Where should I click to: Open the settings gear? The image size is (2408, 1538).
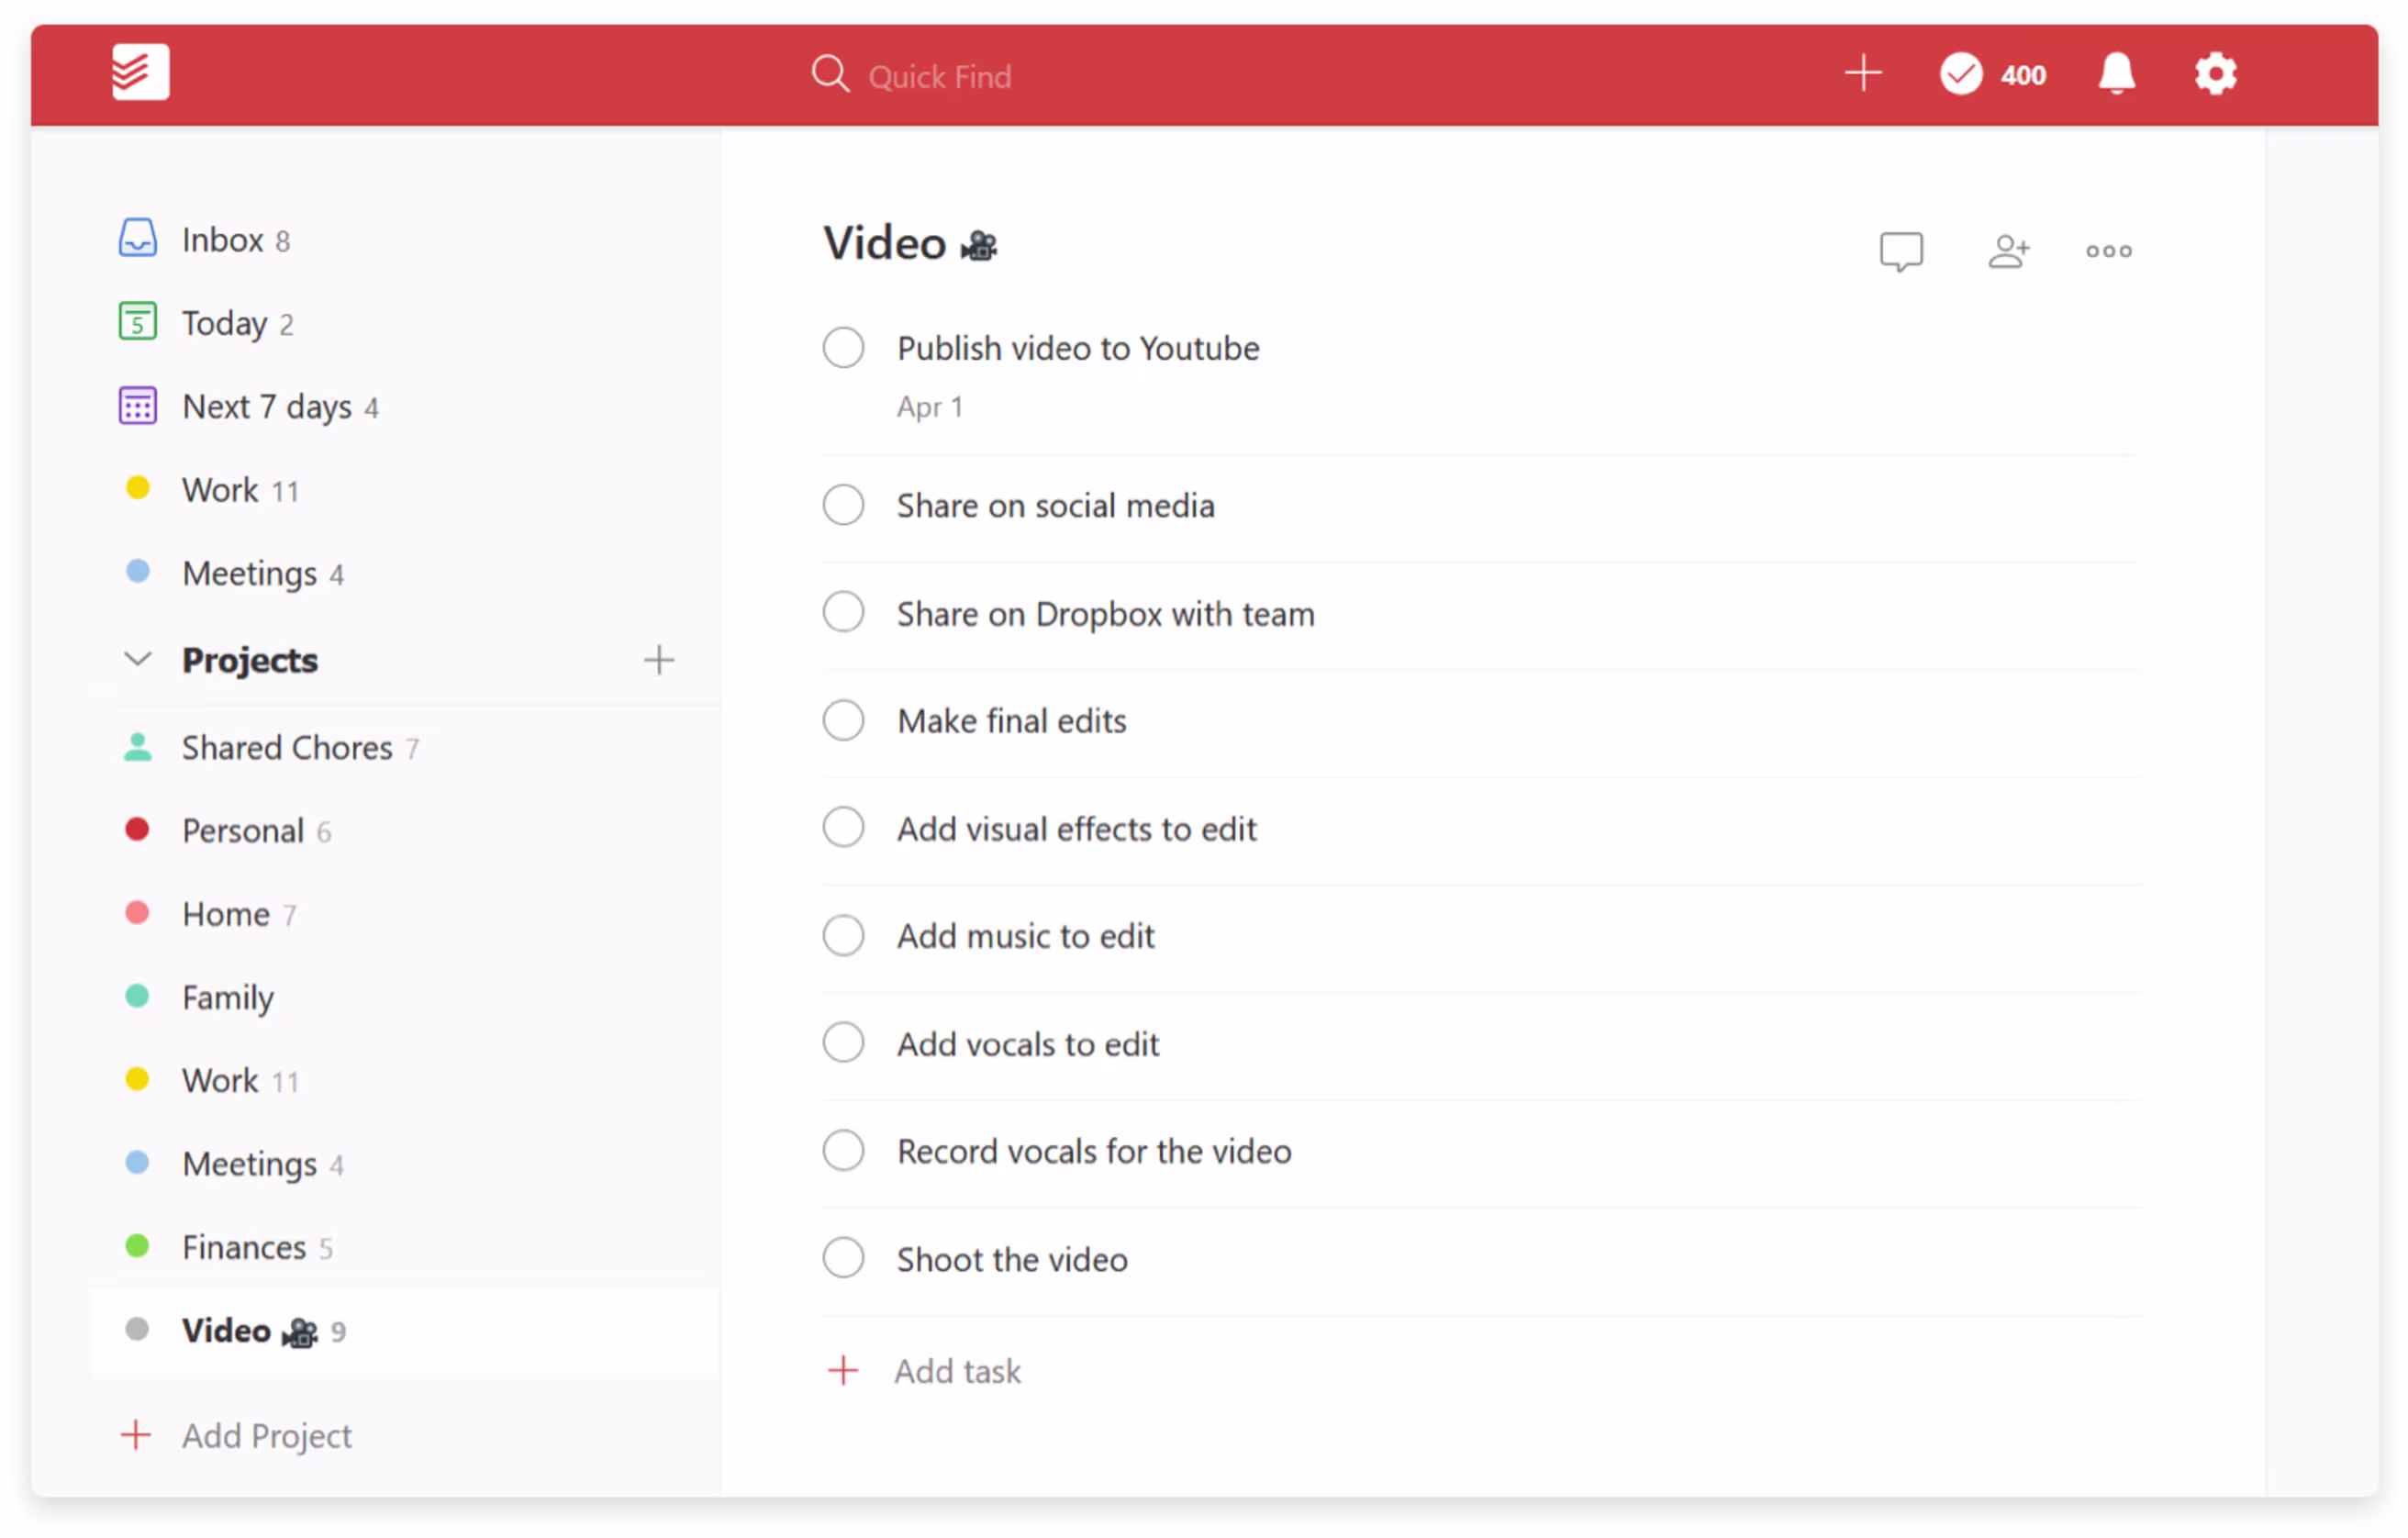click(x=2216, y=73)
